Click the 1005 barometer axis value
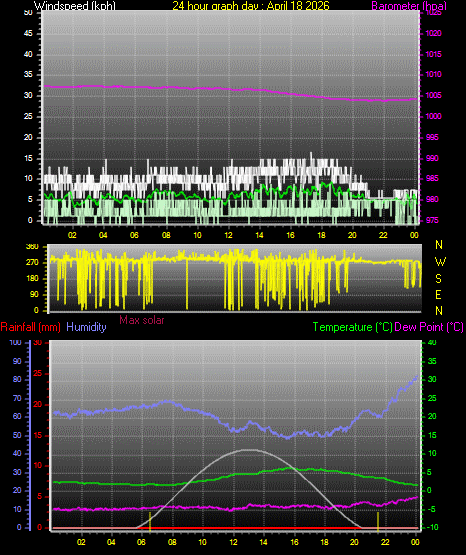The image size is (466, 555). (x=433, y=95)
